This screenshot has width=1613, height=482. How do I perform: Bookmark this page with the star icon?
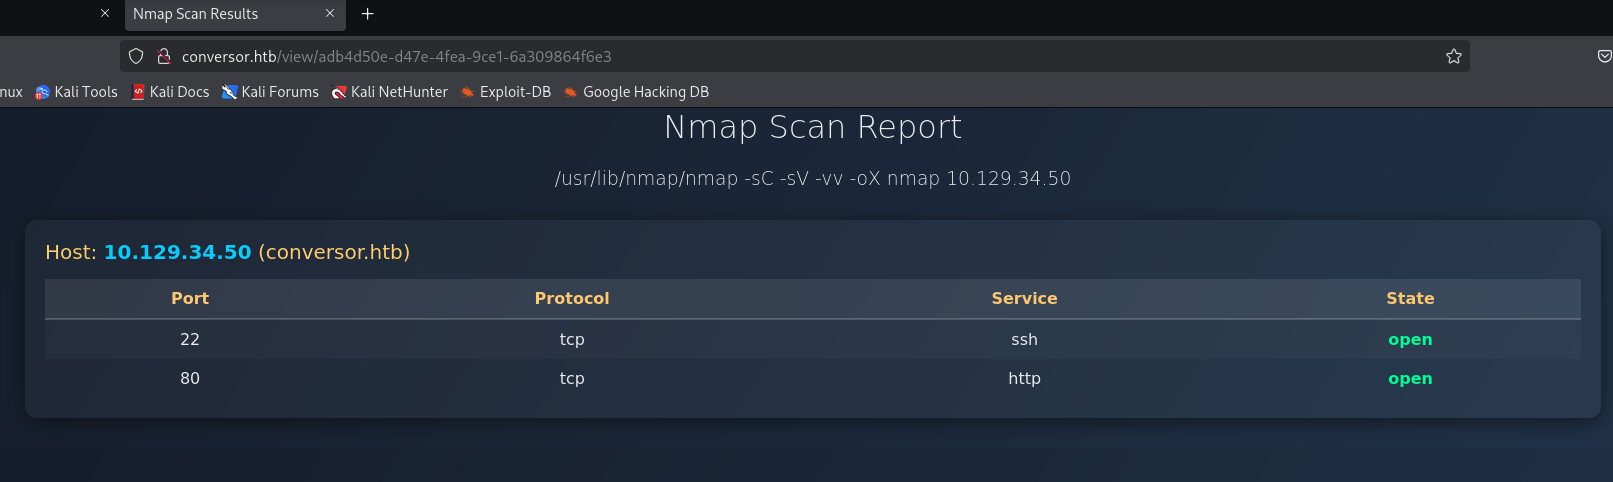tap(1453, 57)
